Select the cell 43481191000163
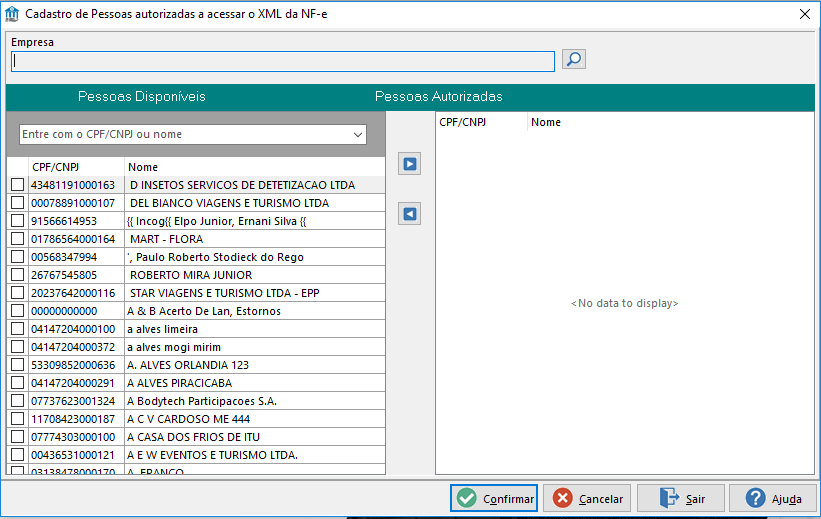 (x=76, y=185)
